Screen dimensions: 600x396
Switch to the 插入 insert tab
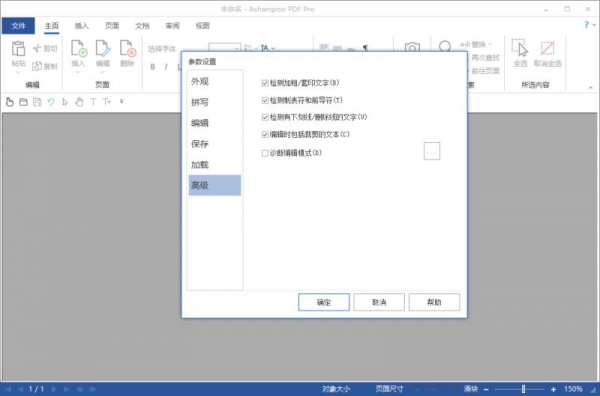pyautogui.click(x=82, y=26)
